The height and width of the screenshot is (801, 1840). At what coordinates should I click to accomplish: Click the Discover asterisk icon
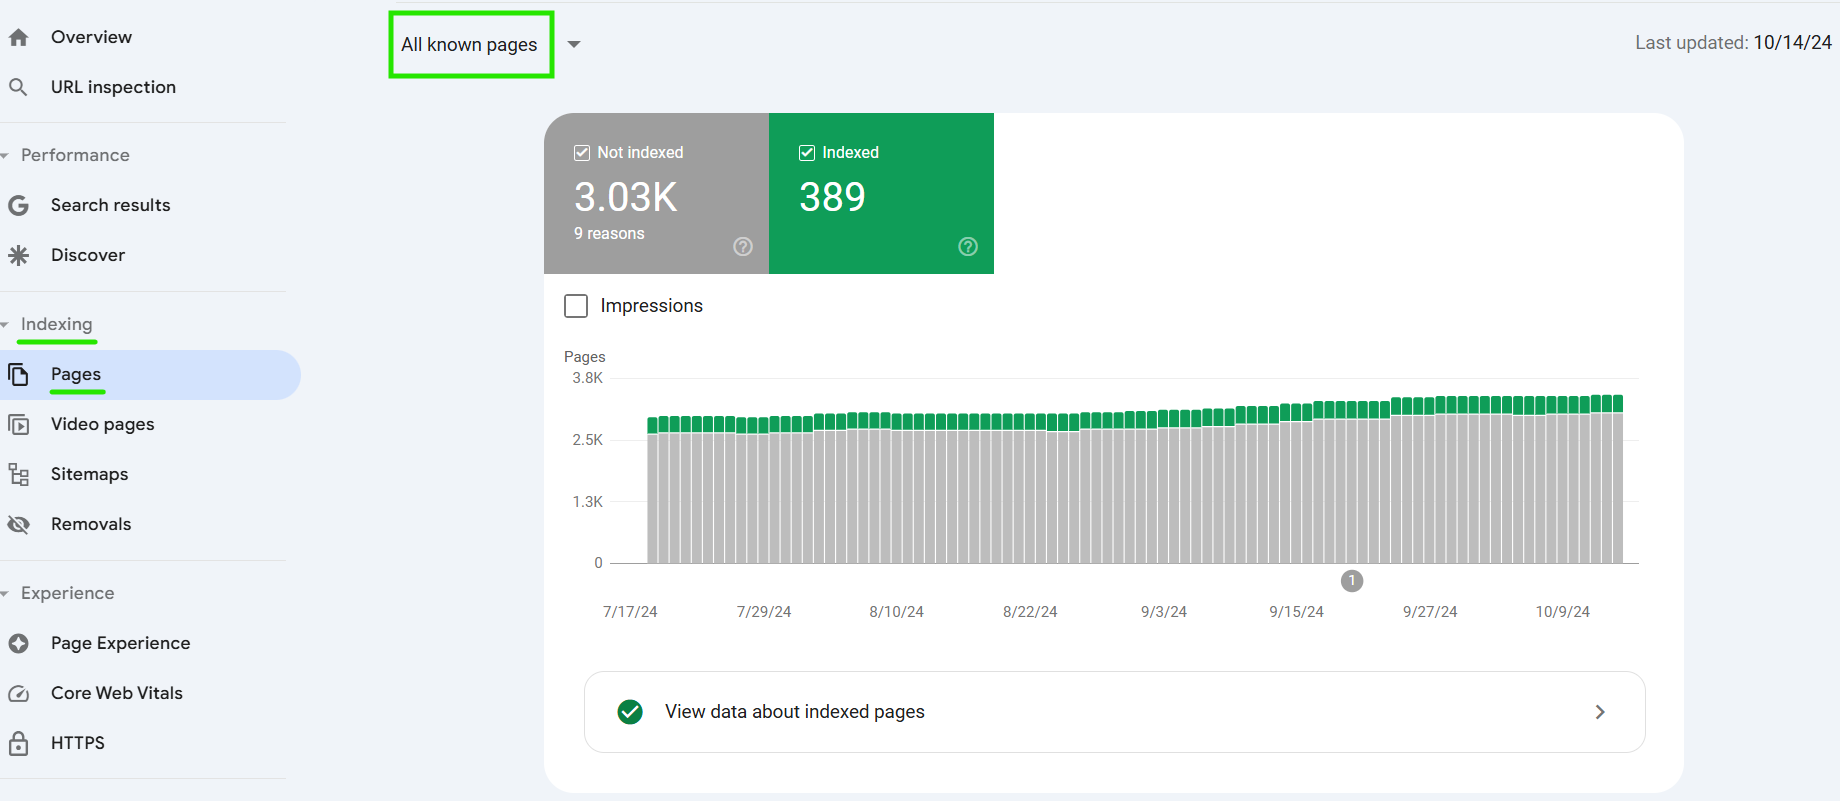click(x=18, y=256)
